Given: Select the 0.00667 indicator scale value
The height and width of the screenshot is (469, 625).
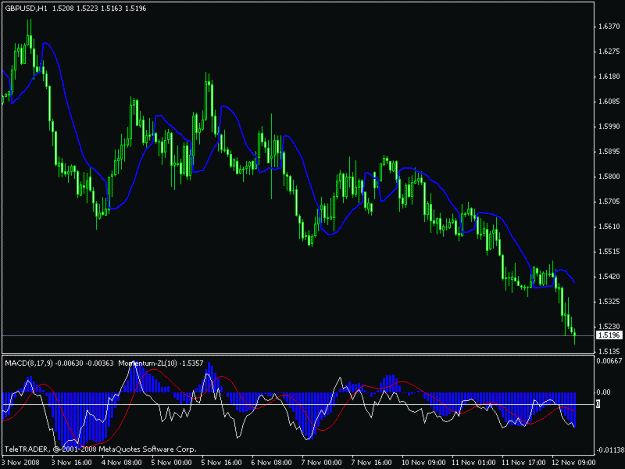Looking at the screenshot, I should (x=609, y=361).
